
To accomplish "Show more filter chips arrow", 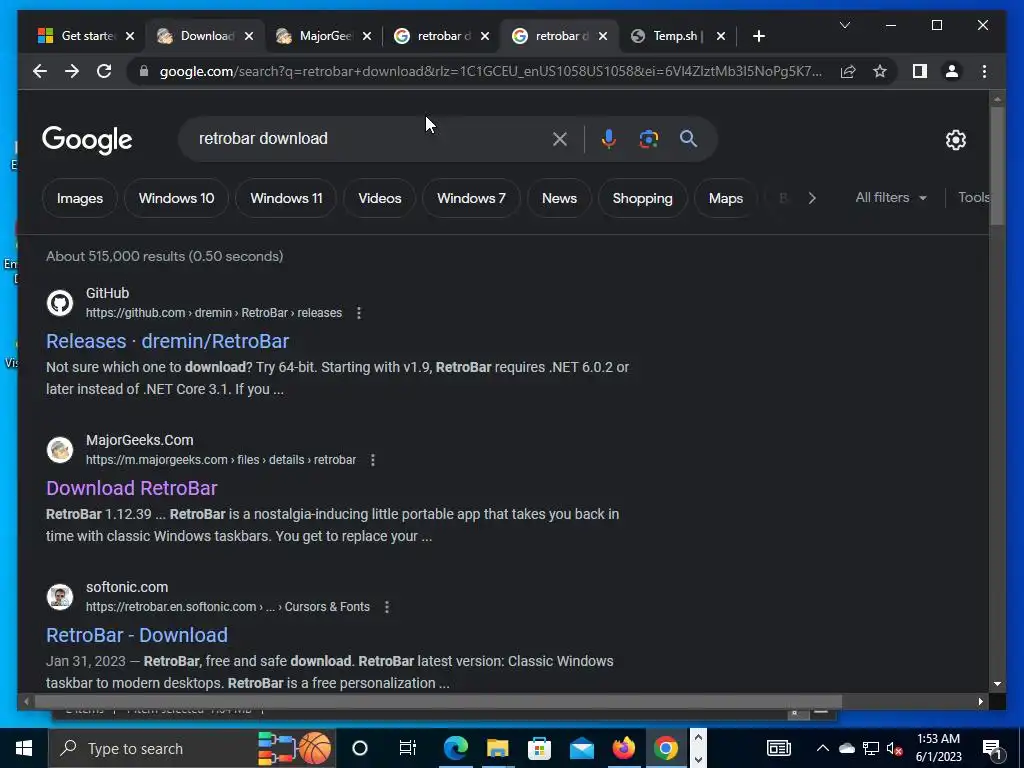I will coord(812,198).
